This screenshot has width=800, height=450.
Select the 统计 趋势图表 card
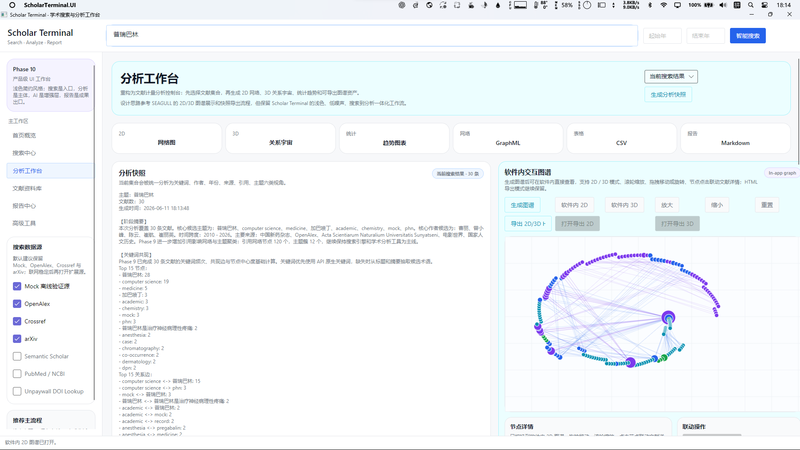coord(394,138)
